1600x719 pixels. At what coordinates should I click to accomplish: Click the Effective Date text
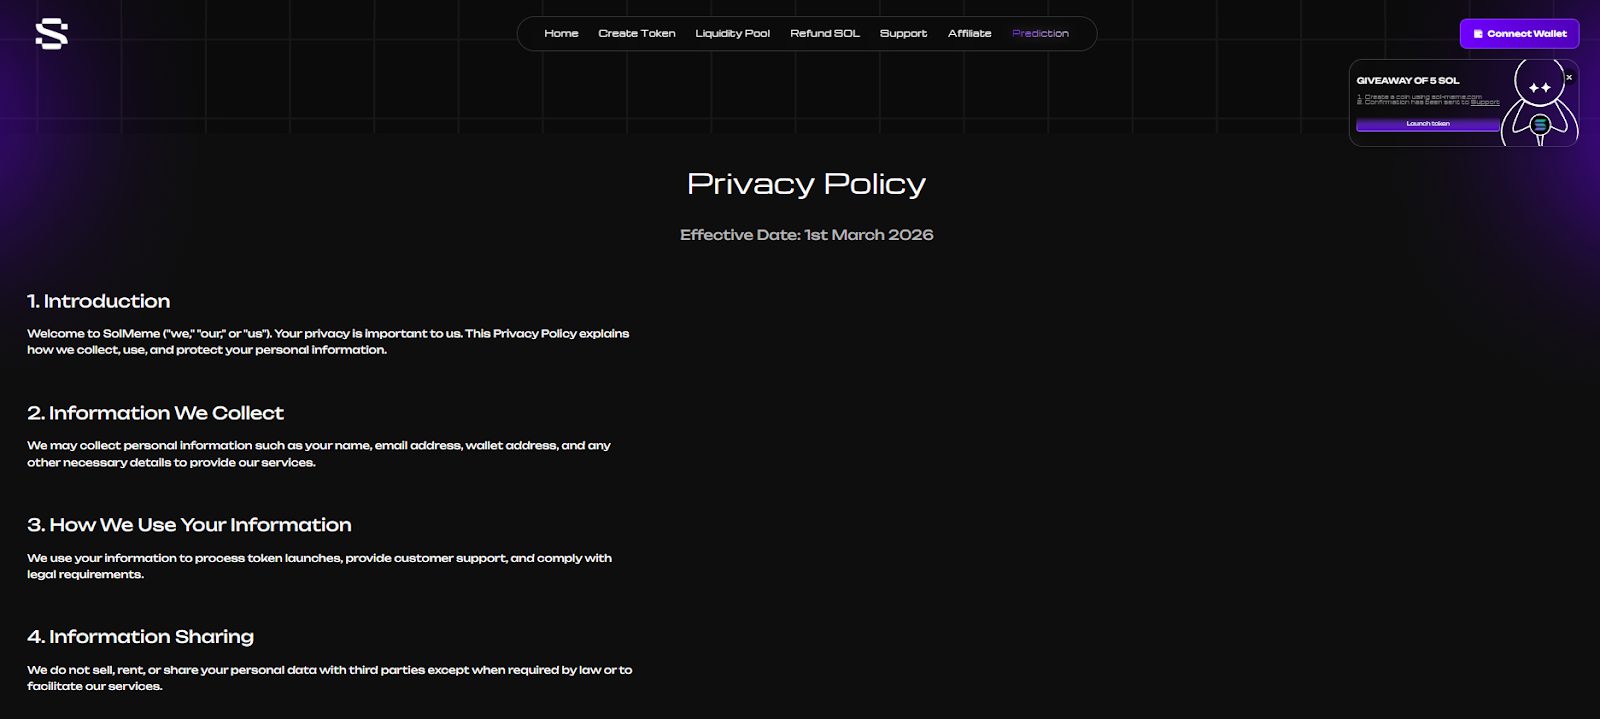pyautogui.click(x=806, y=235)
